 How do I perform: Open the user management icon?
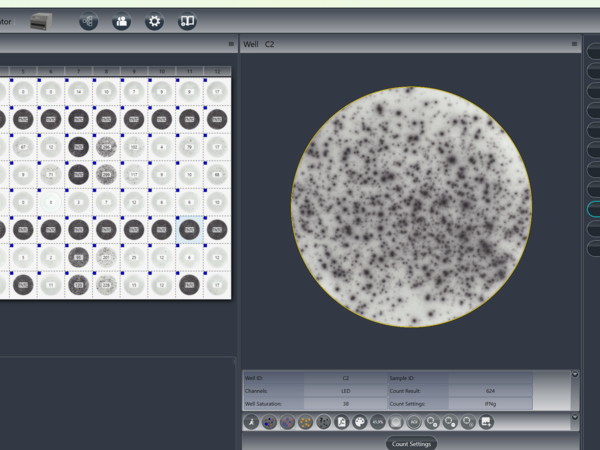(x=122, y=21)
